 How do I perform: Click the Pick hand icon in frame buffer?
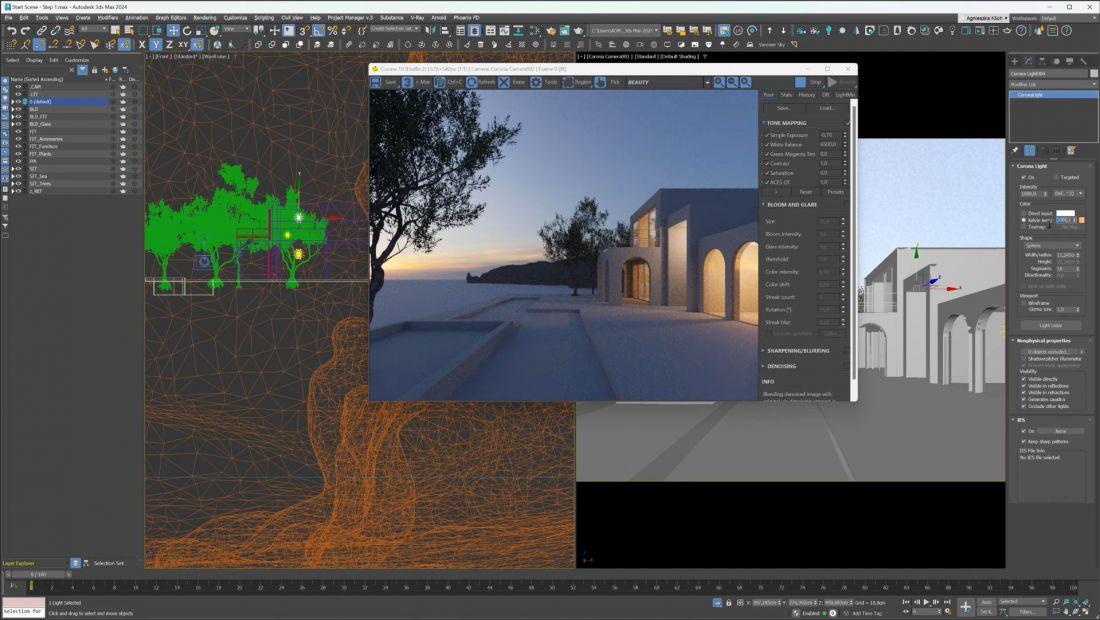(601, 82)
